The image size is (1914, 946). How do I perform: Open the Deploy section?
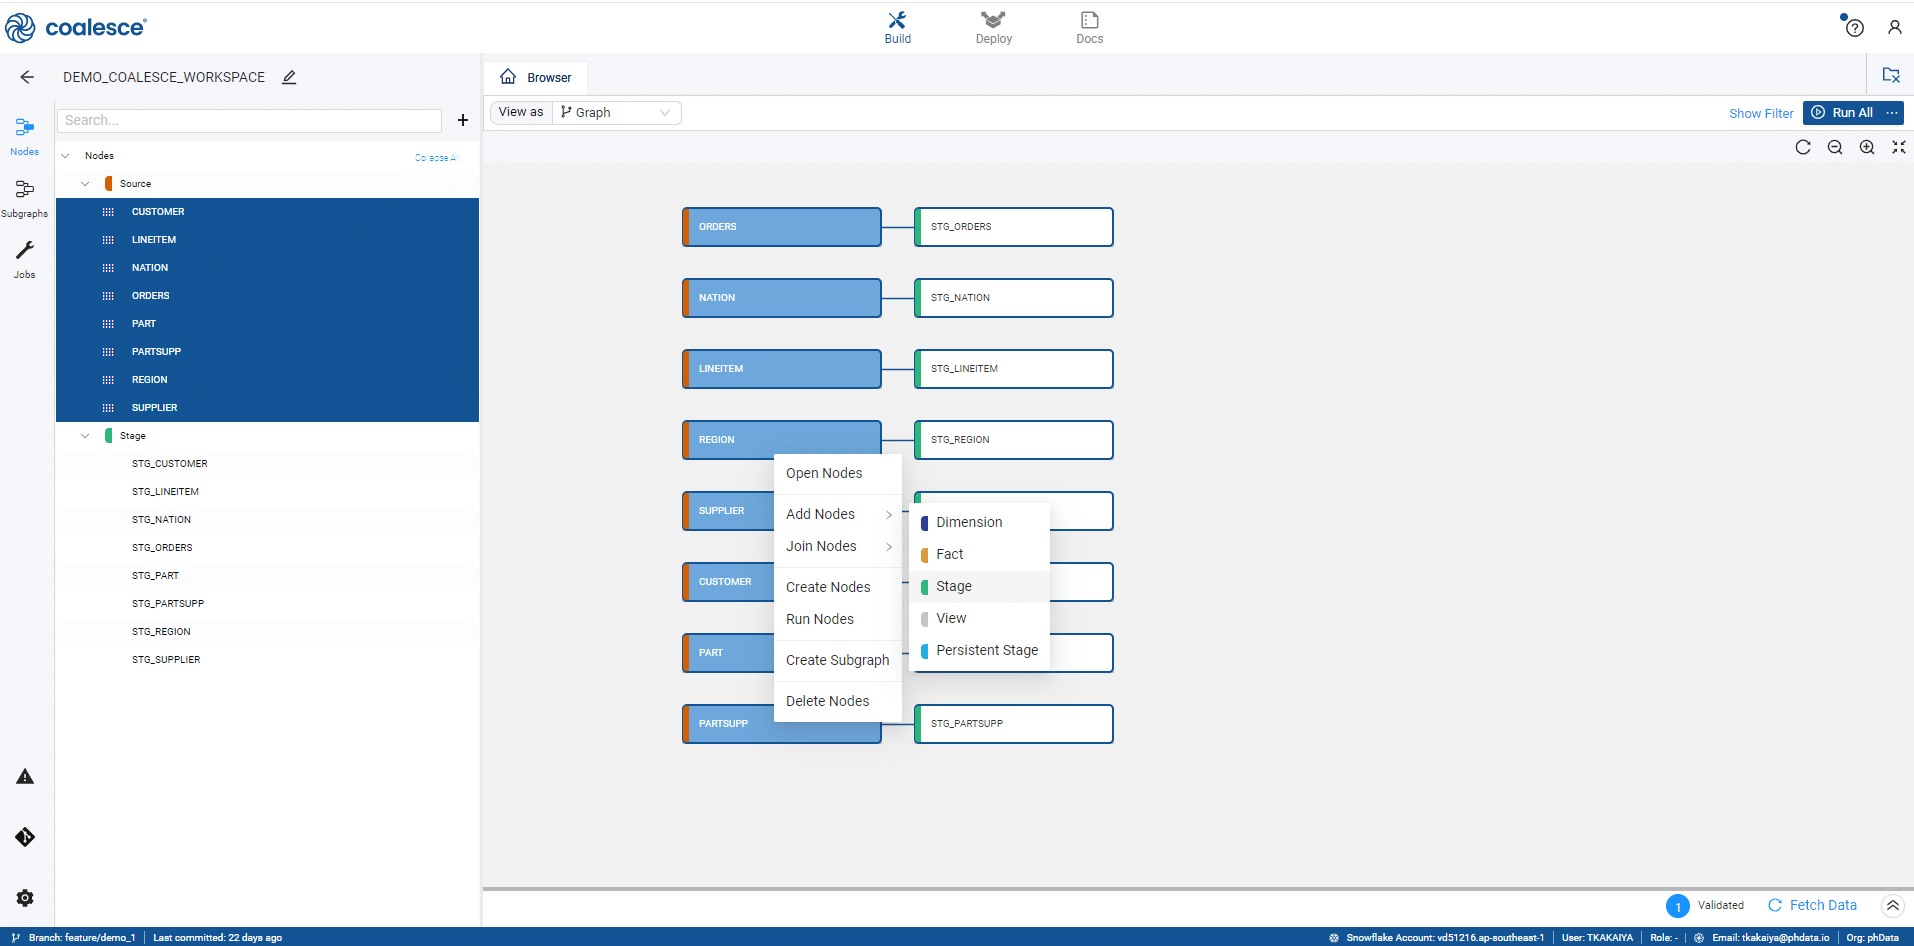993,28
